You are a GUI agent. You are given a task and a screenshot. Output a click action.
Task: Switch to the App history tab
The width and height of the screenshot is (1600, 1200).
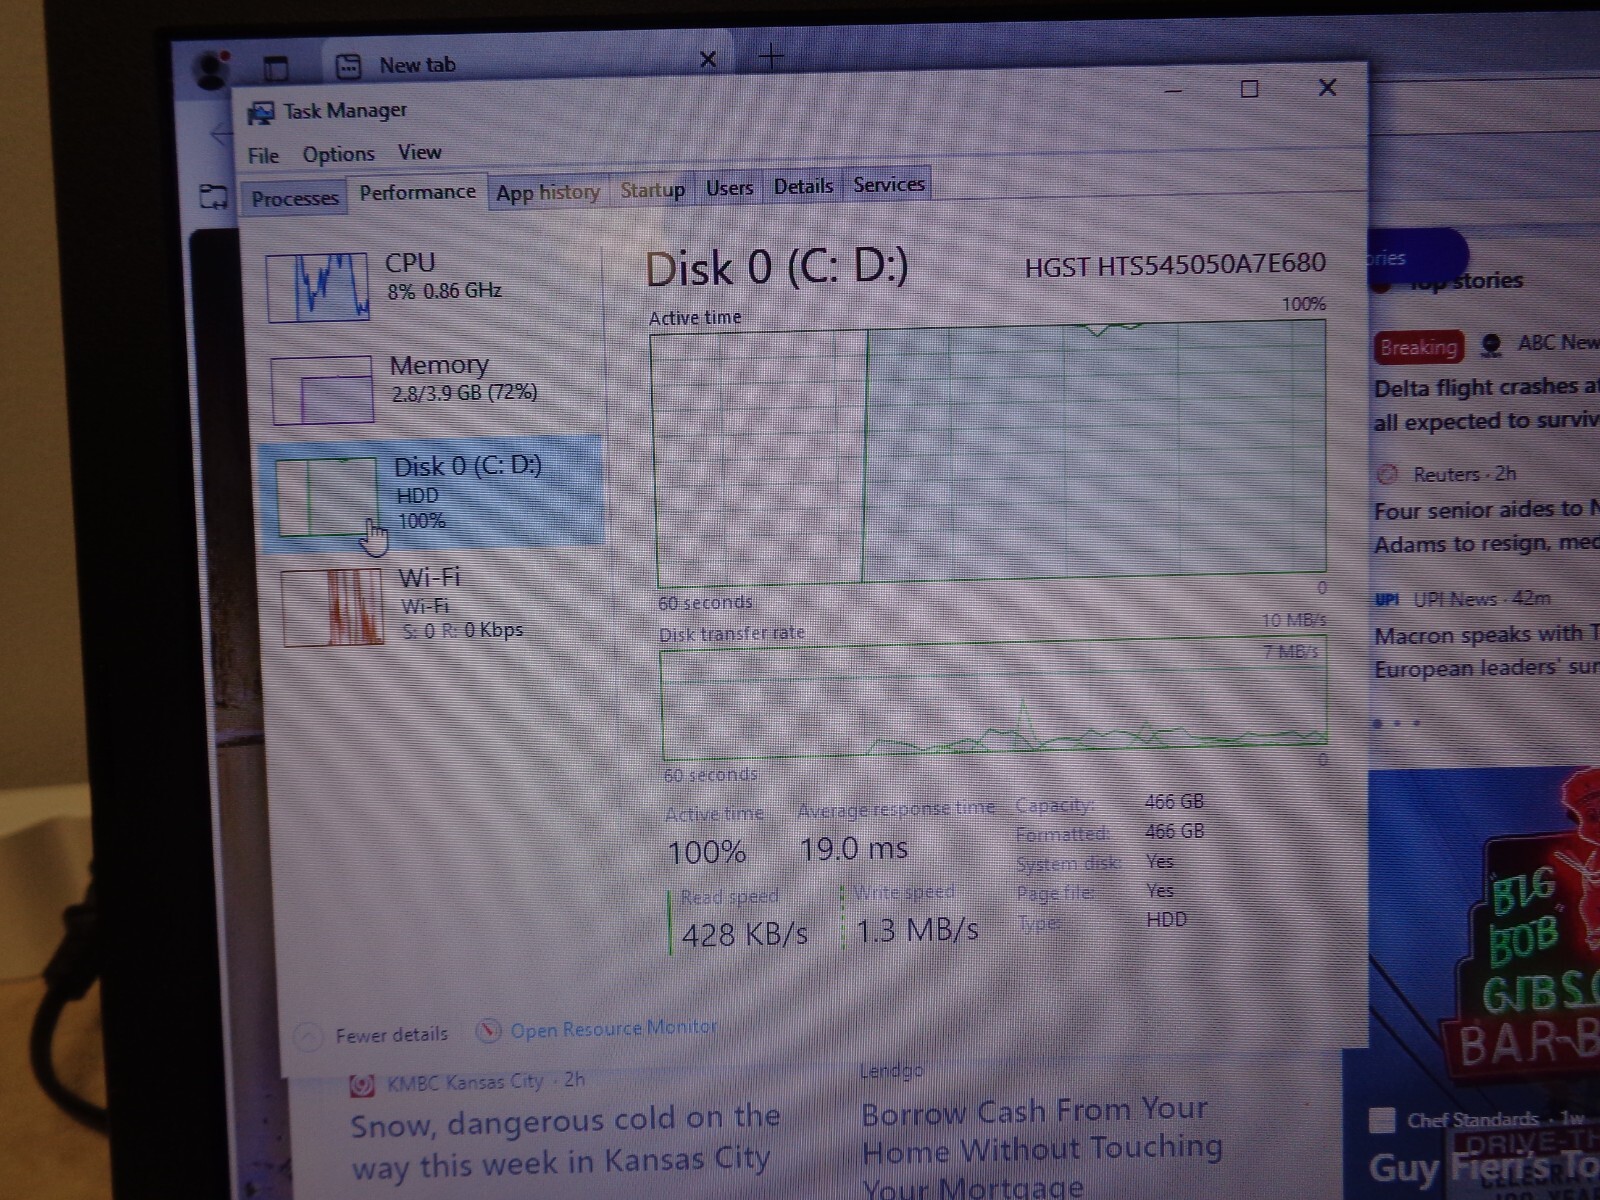tap(548, 192)
